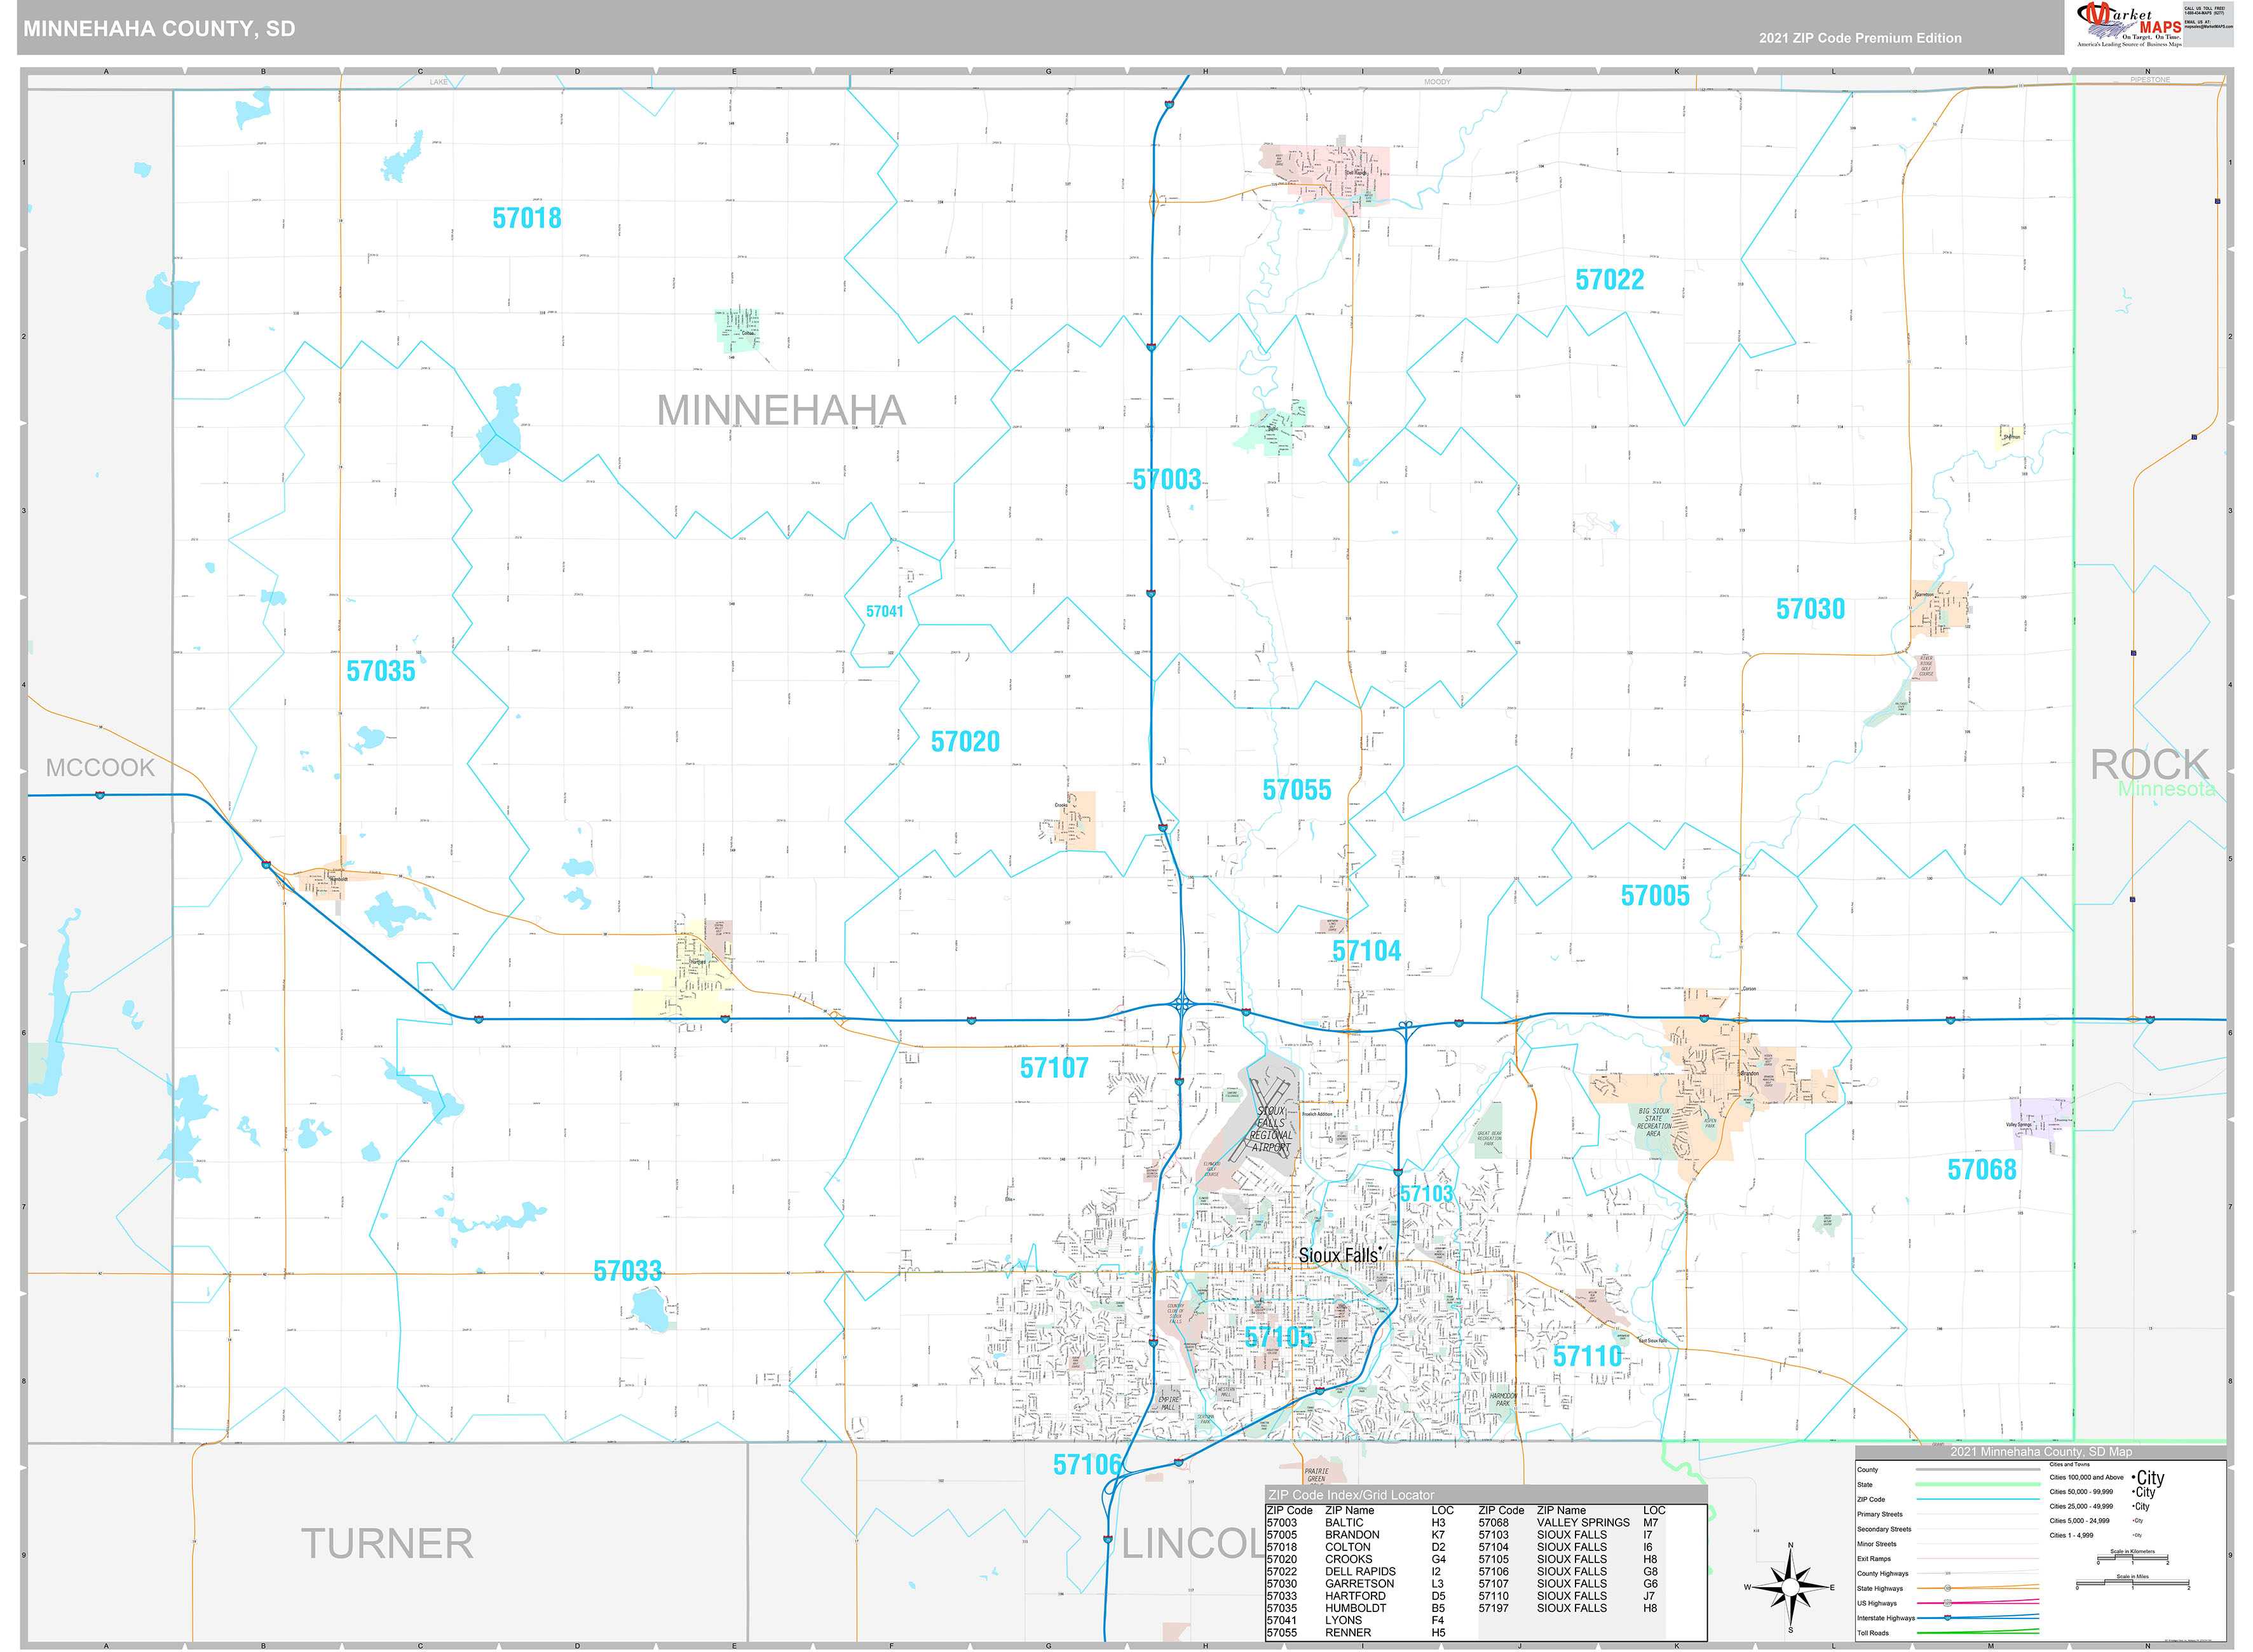Image resolution: width=2253 pixels, height=1652 pixels.
Task: Click the US Highways shield symbol in legend
Action: tap(1948, 1602)
